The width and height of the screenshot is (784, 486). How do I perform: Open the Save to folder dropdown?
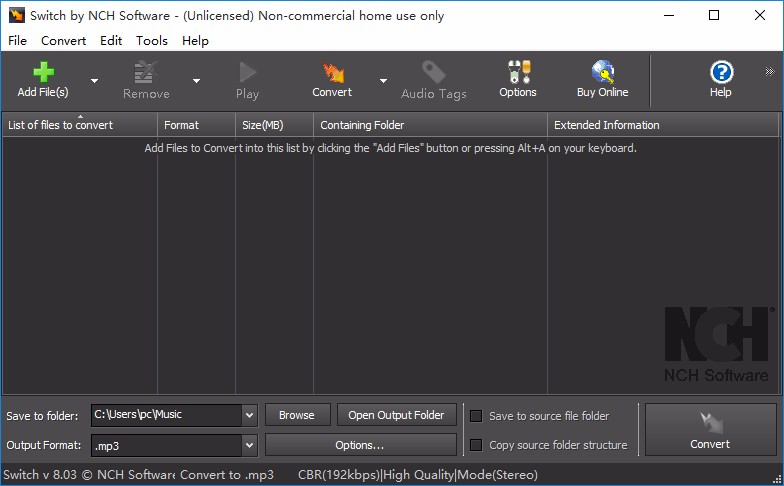click(250, 415)
